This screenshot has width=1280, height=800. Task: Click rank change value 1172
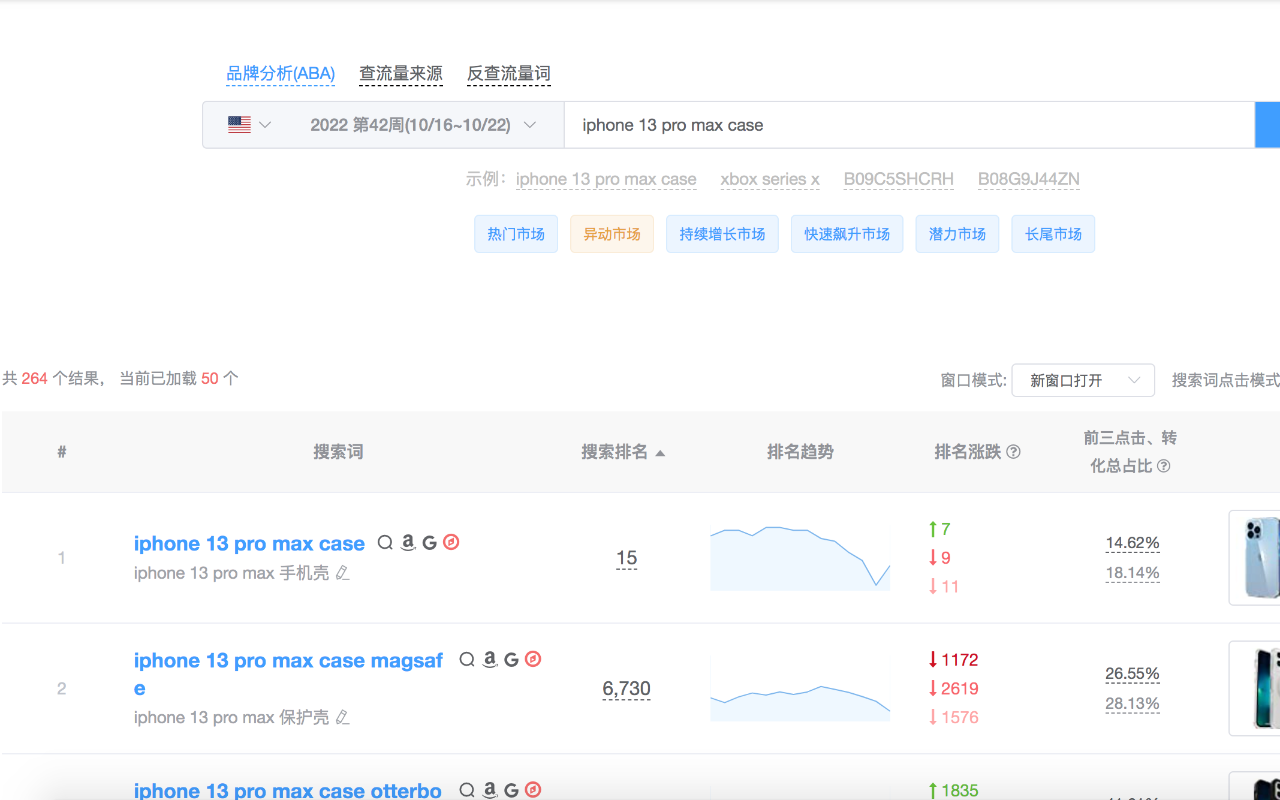click(953, 660)
